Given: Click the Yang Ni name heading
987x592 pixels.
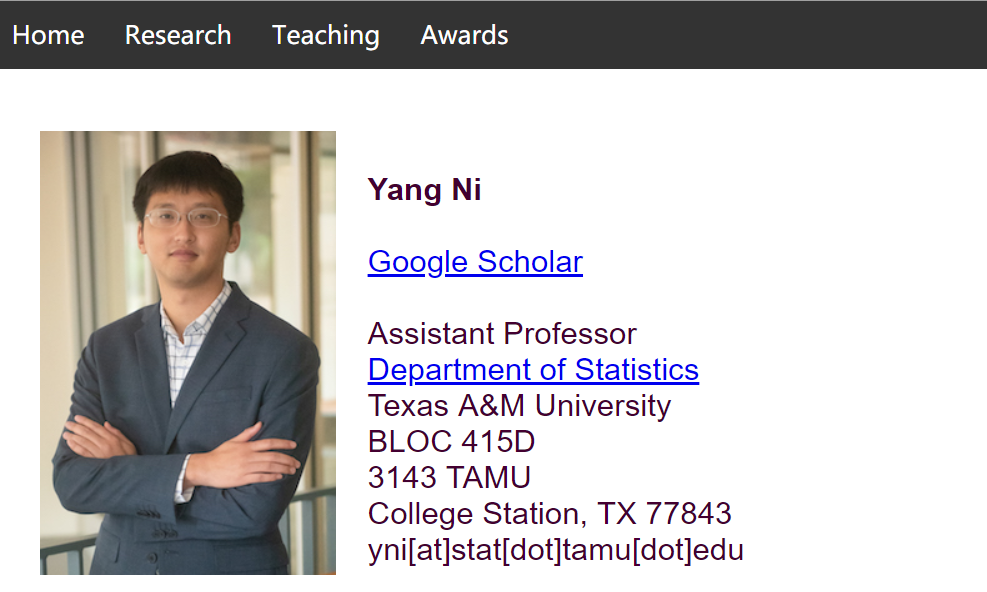Looking at the screenshot, I should [x=425, y=190].
